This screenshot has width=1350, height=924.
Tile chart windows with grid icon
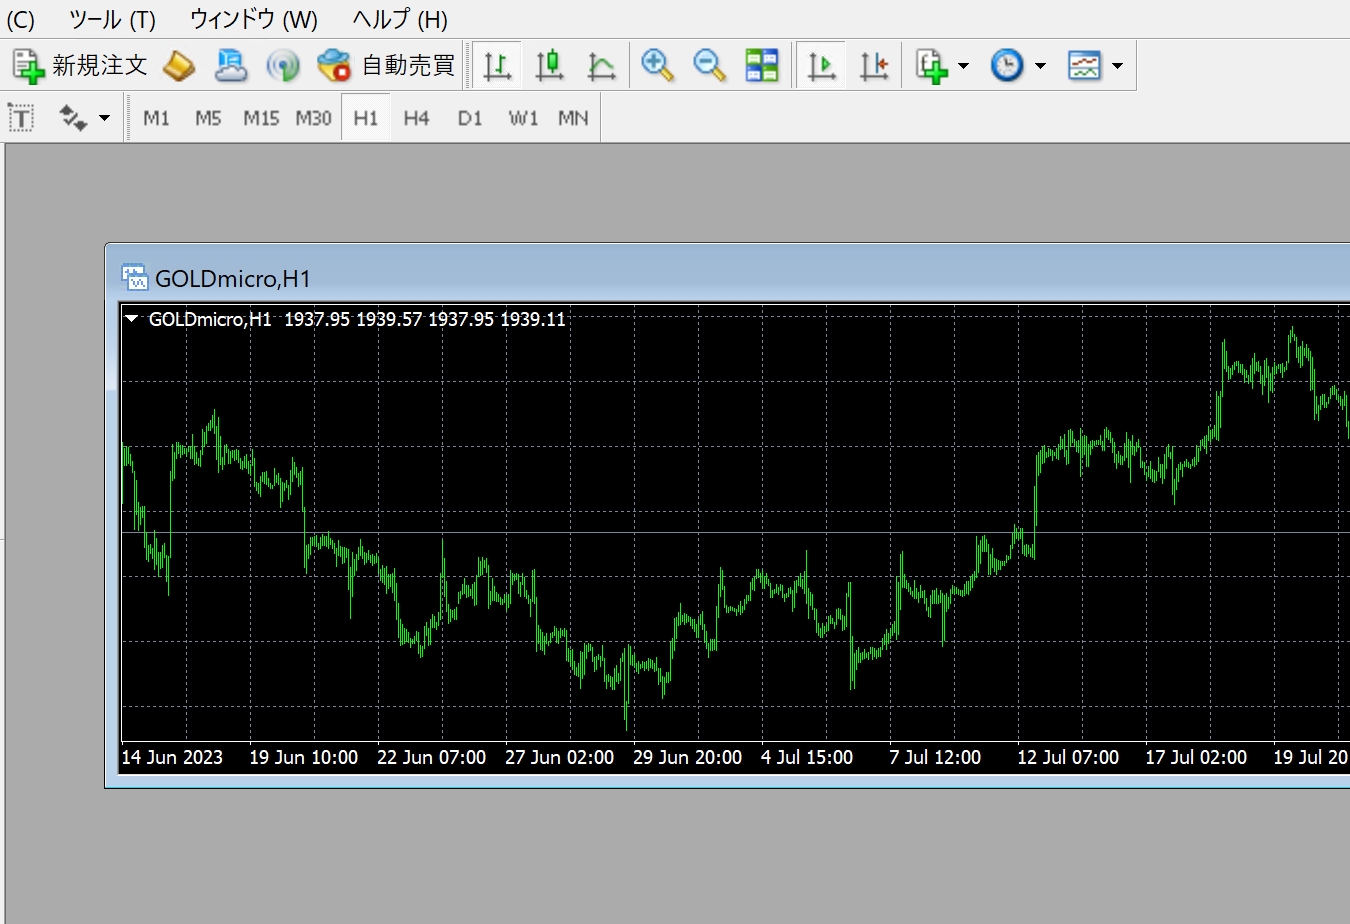point(762,66)
